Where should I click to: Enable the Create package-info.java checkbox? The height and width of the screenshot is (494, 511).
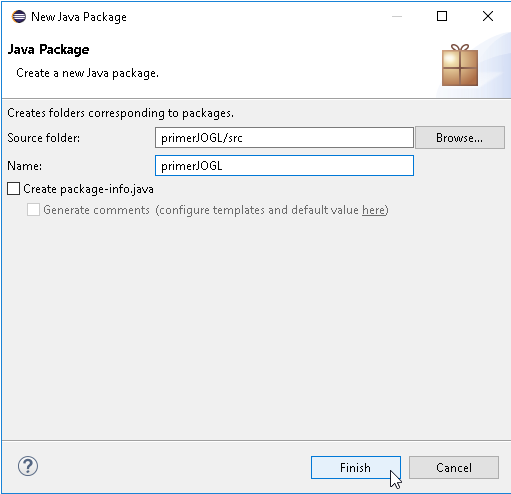click(x=14, y=189)
